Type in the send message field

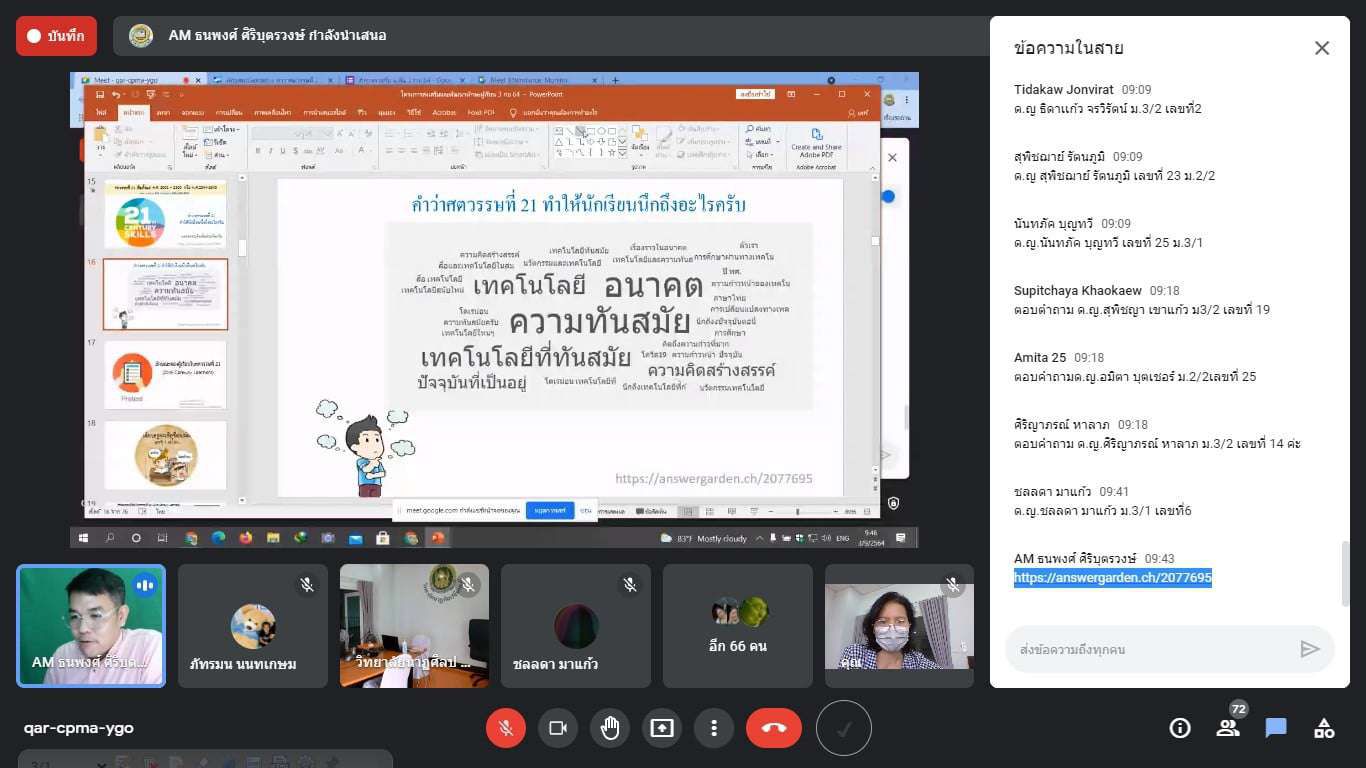click(x=1150, y=650)
